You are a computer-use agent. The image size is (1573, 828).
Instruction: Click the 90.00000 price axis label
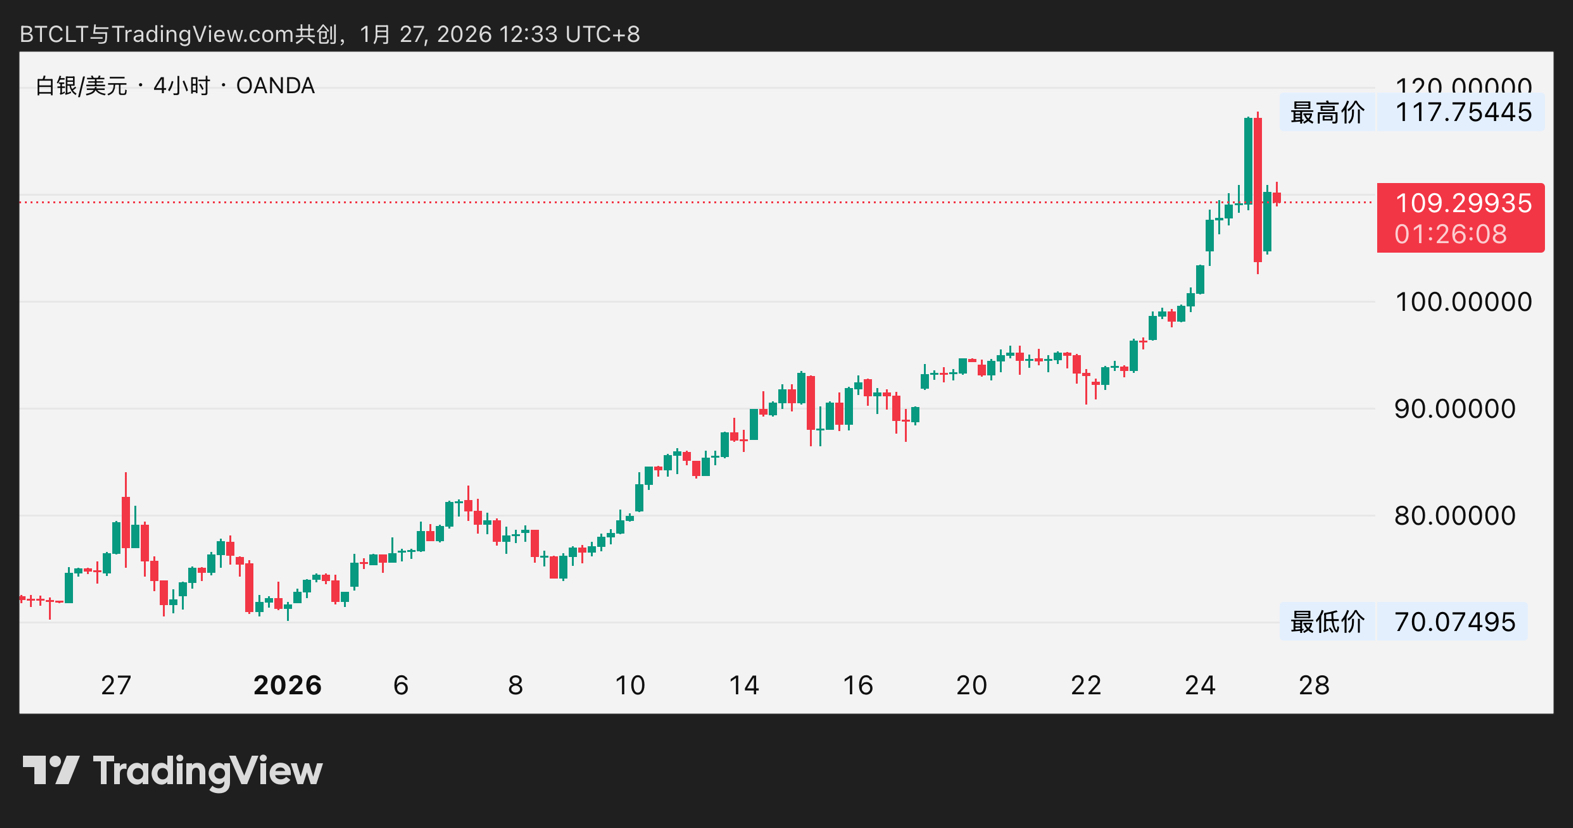[1454, 408]
